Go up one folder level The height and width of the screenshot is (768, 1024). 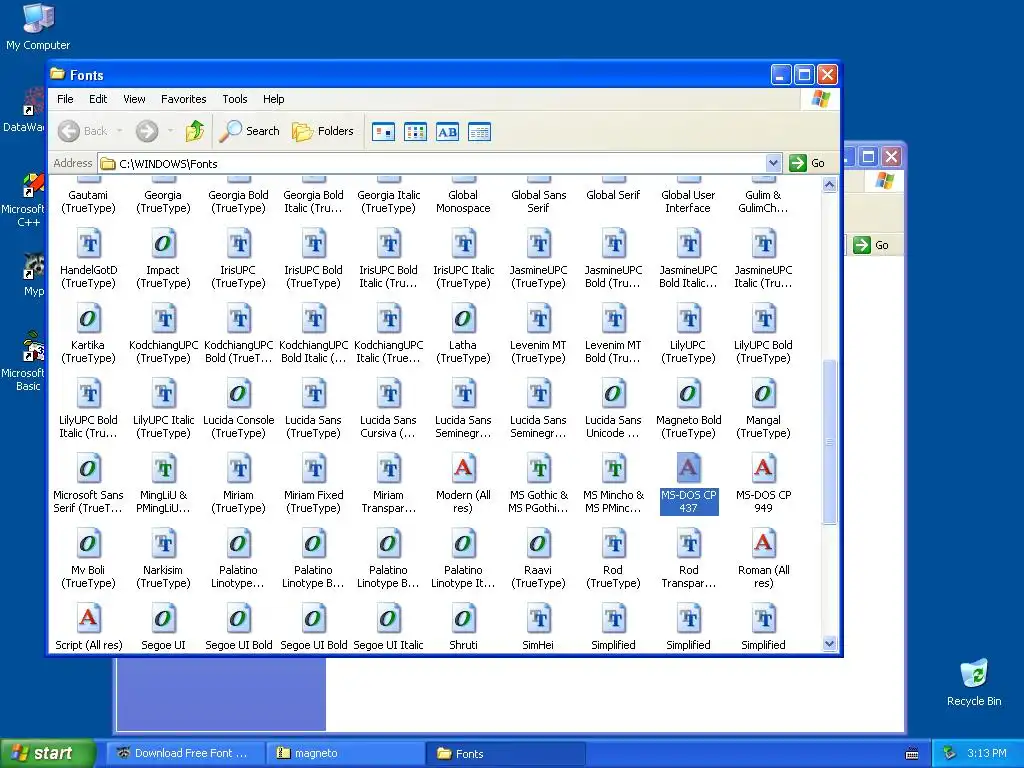click(195, 131)
